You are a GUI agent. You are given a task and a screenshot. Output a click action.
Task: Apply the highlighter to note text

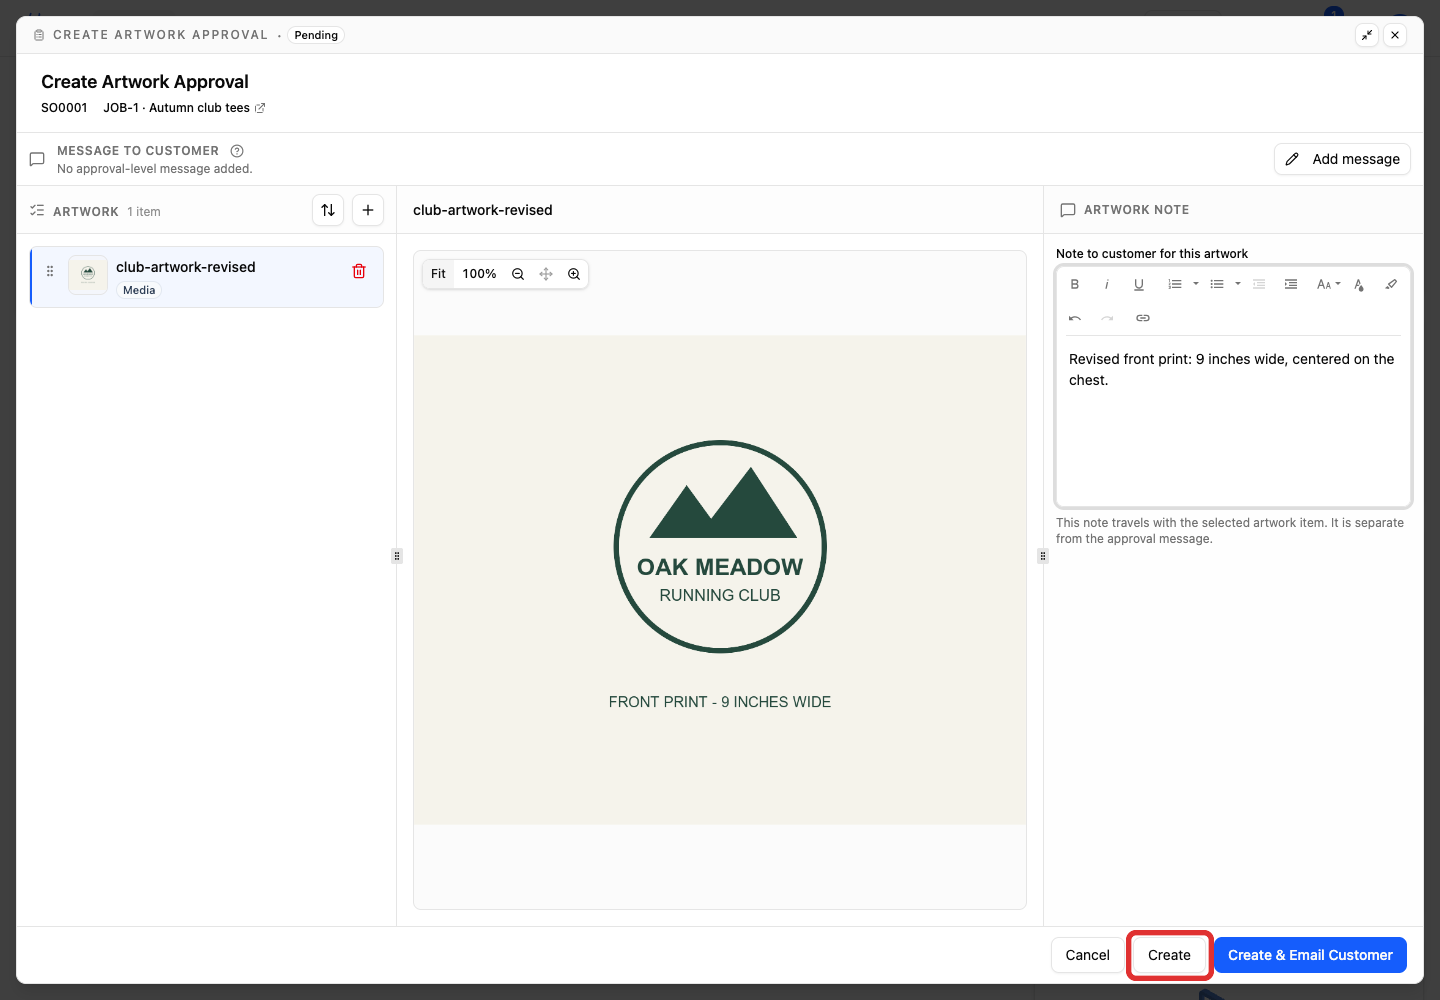[1391, 284]
